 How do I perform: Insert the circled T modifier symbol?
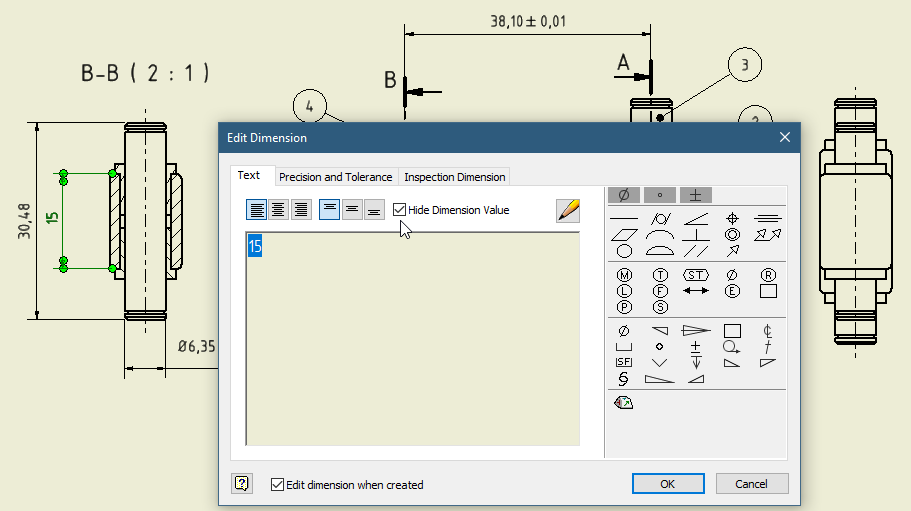tap(660, 275)
